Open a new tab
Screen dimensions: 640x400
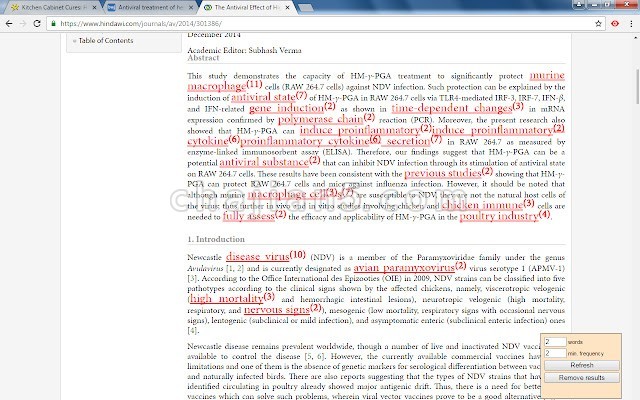tap(305, 7)
